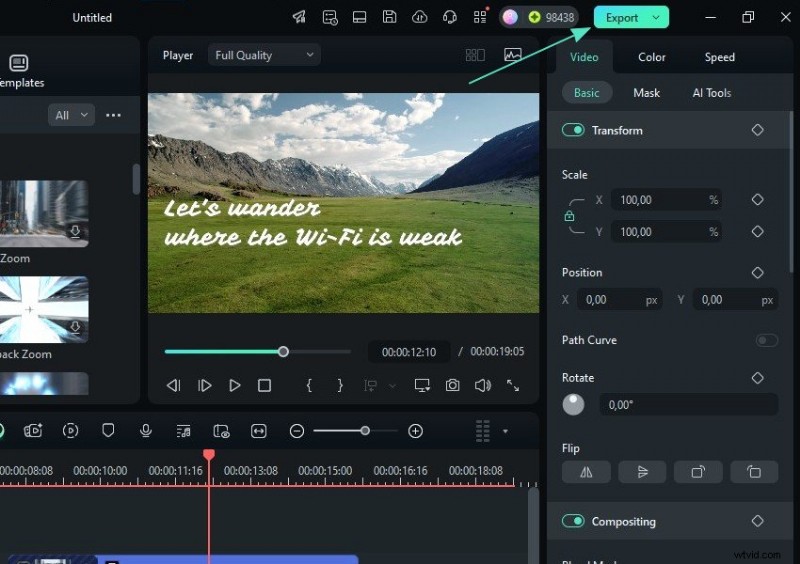Step back one frame in player
Image resolution: width=800 pixels, height=564 pixels.
tap(173, 385)
